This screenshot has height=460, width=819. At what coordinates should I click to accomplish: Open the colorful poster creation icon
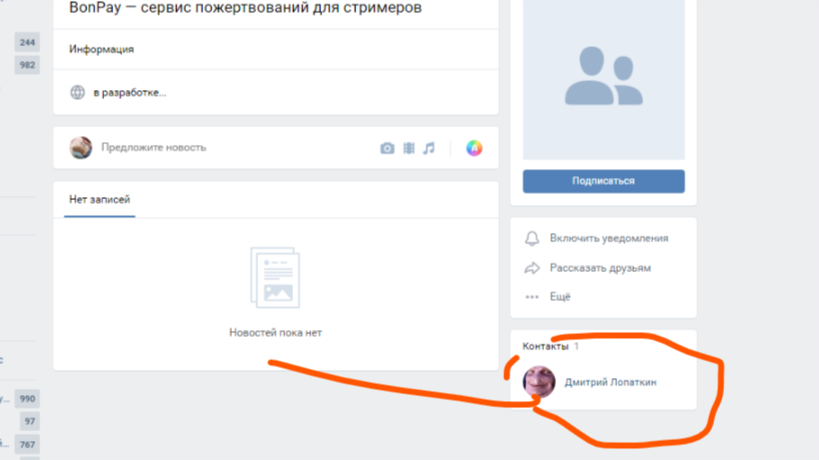(x=474, y=148)
